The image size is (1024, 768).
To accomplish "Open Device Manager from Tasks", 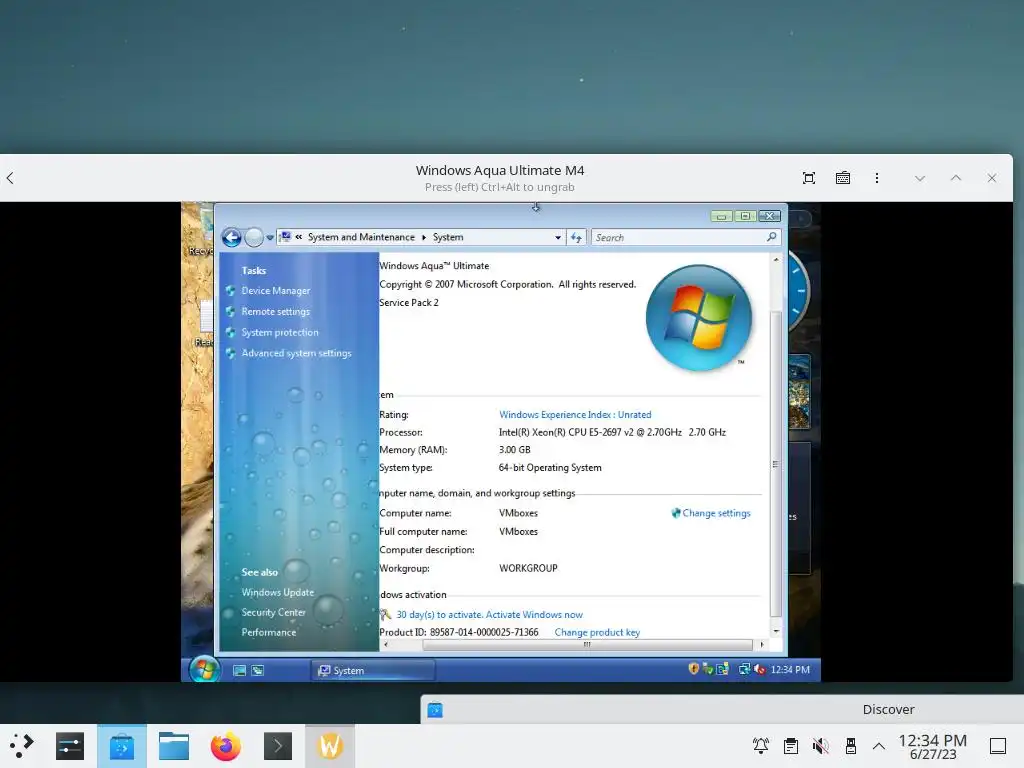I will pos(276,291).
